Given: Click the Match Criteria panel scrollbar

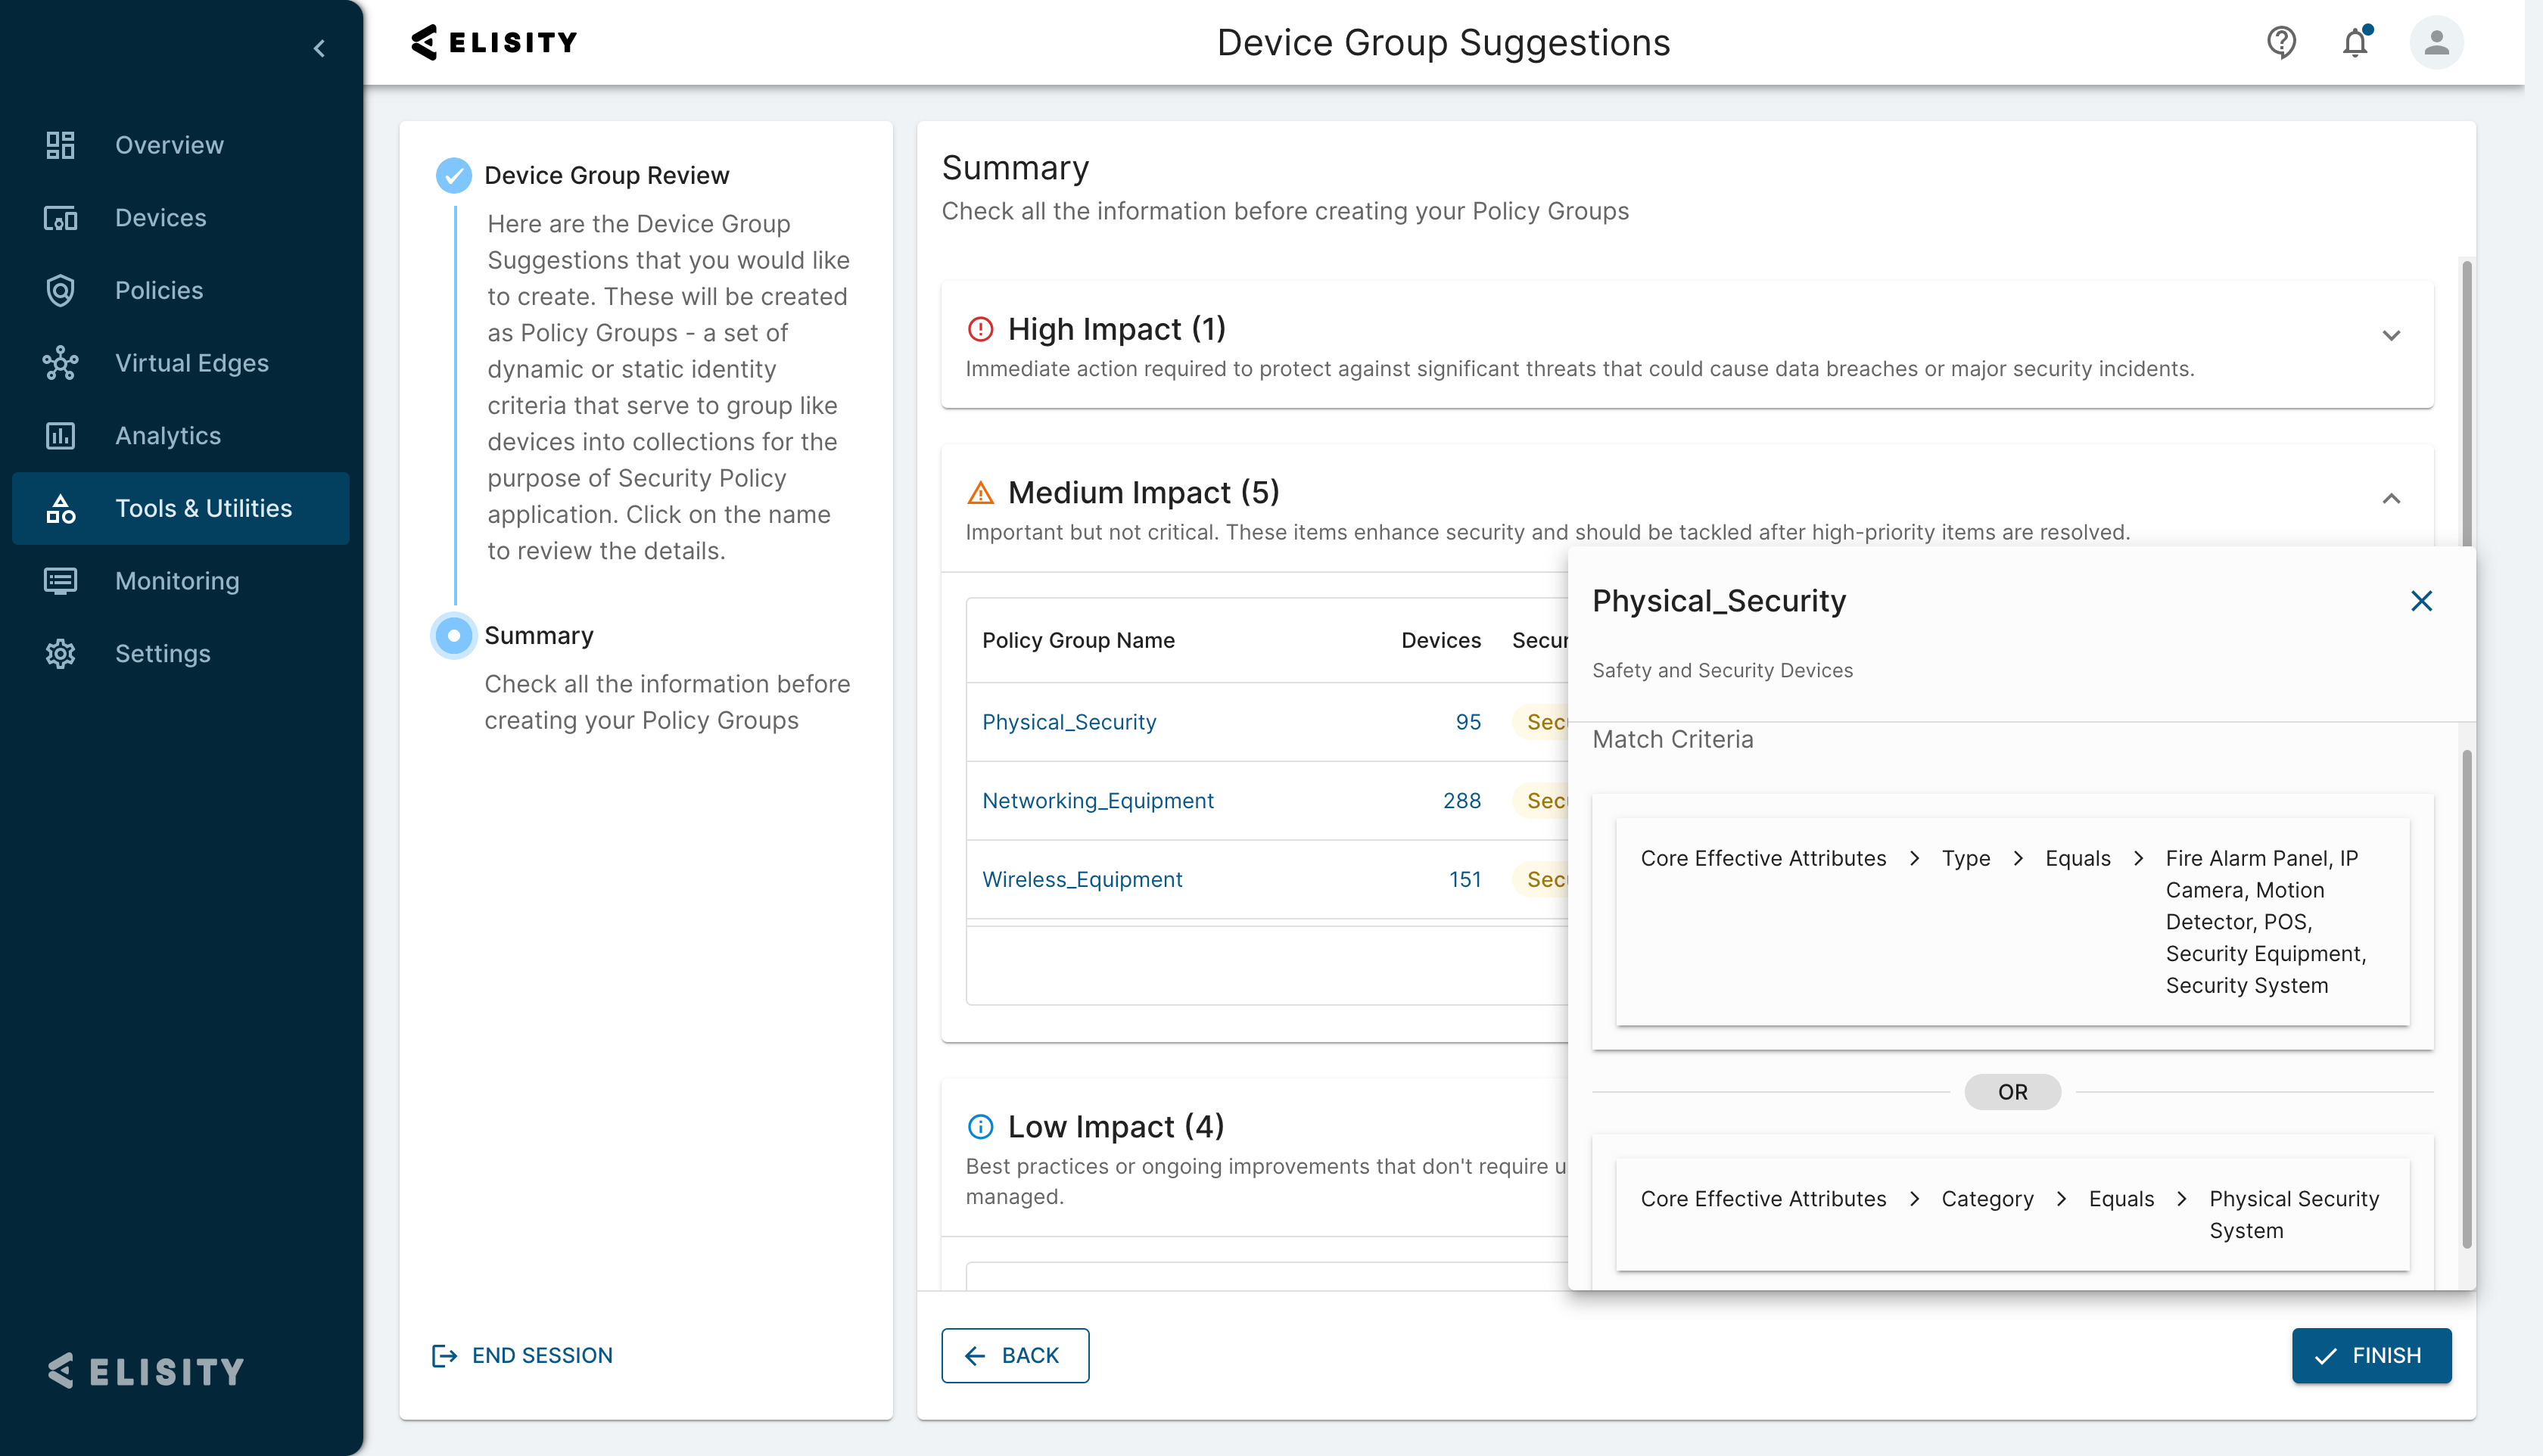Looking at the screenshot, I should coord(2466,1000).
